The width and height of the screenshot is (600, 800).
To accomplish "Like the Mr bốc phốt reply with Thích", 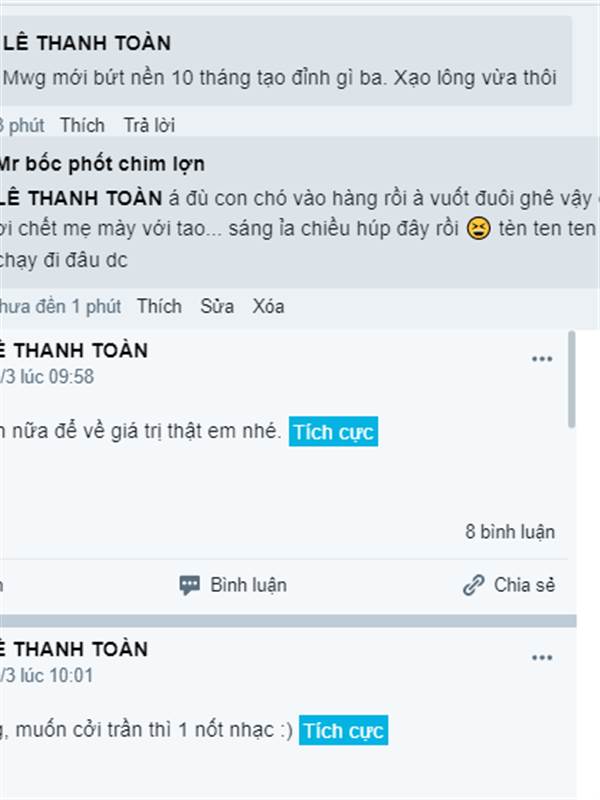I will pyautogui.click(x=159, y=306).
